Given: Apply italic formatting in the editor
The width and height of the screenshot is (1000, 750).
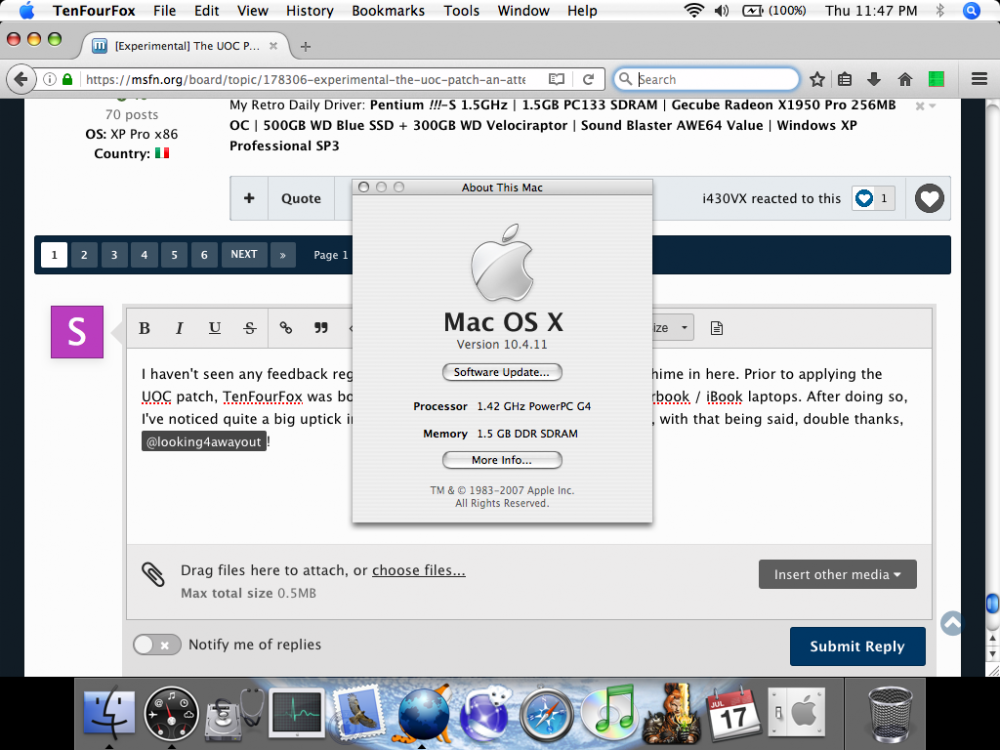Looking at the screenshot, I should (179, 328).
